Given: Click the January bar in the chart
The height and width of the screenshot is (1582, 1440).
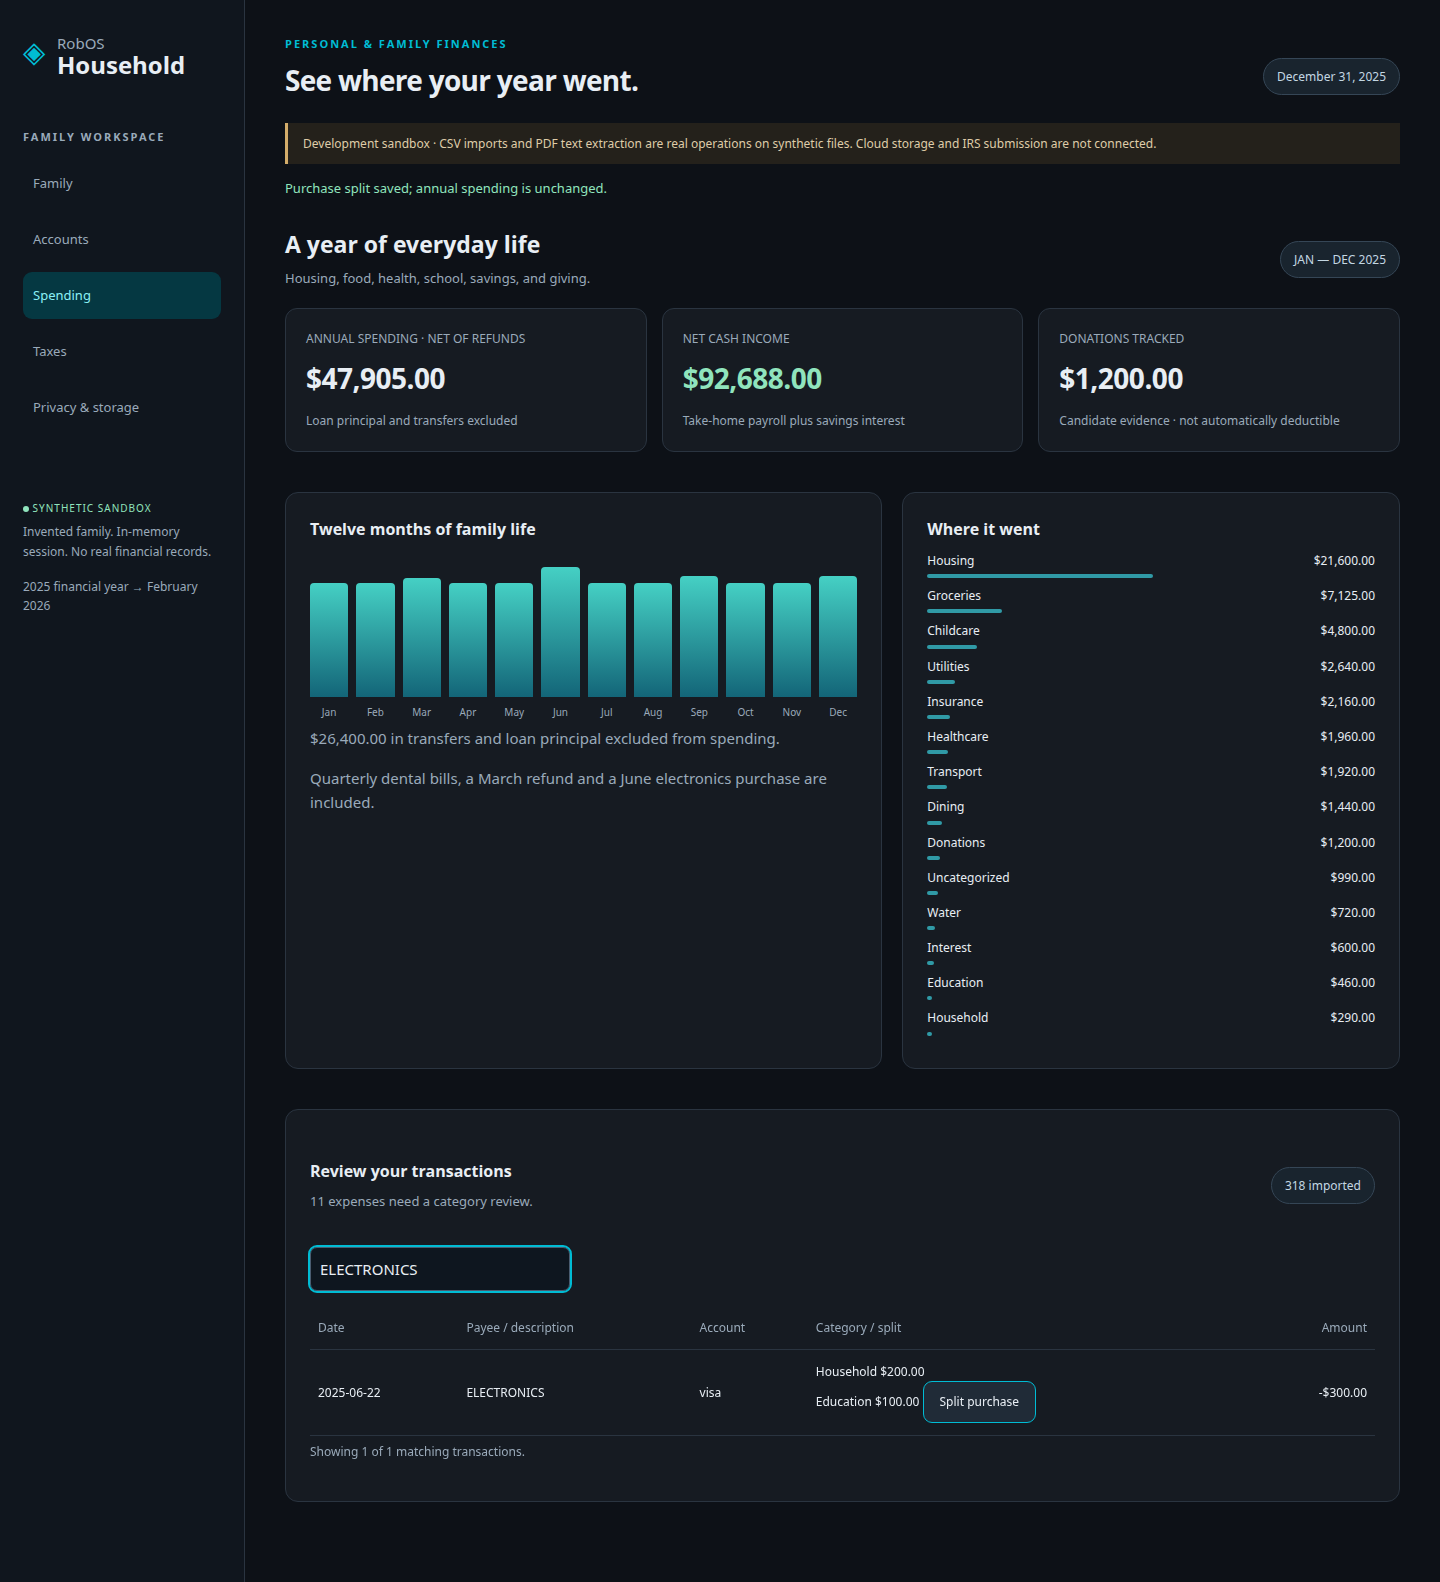Looking at the screenshot, I should 329,640.
